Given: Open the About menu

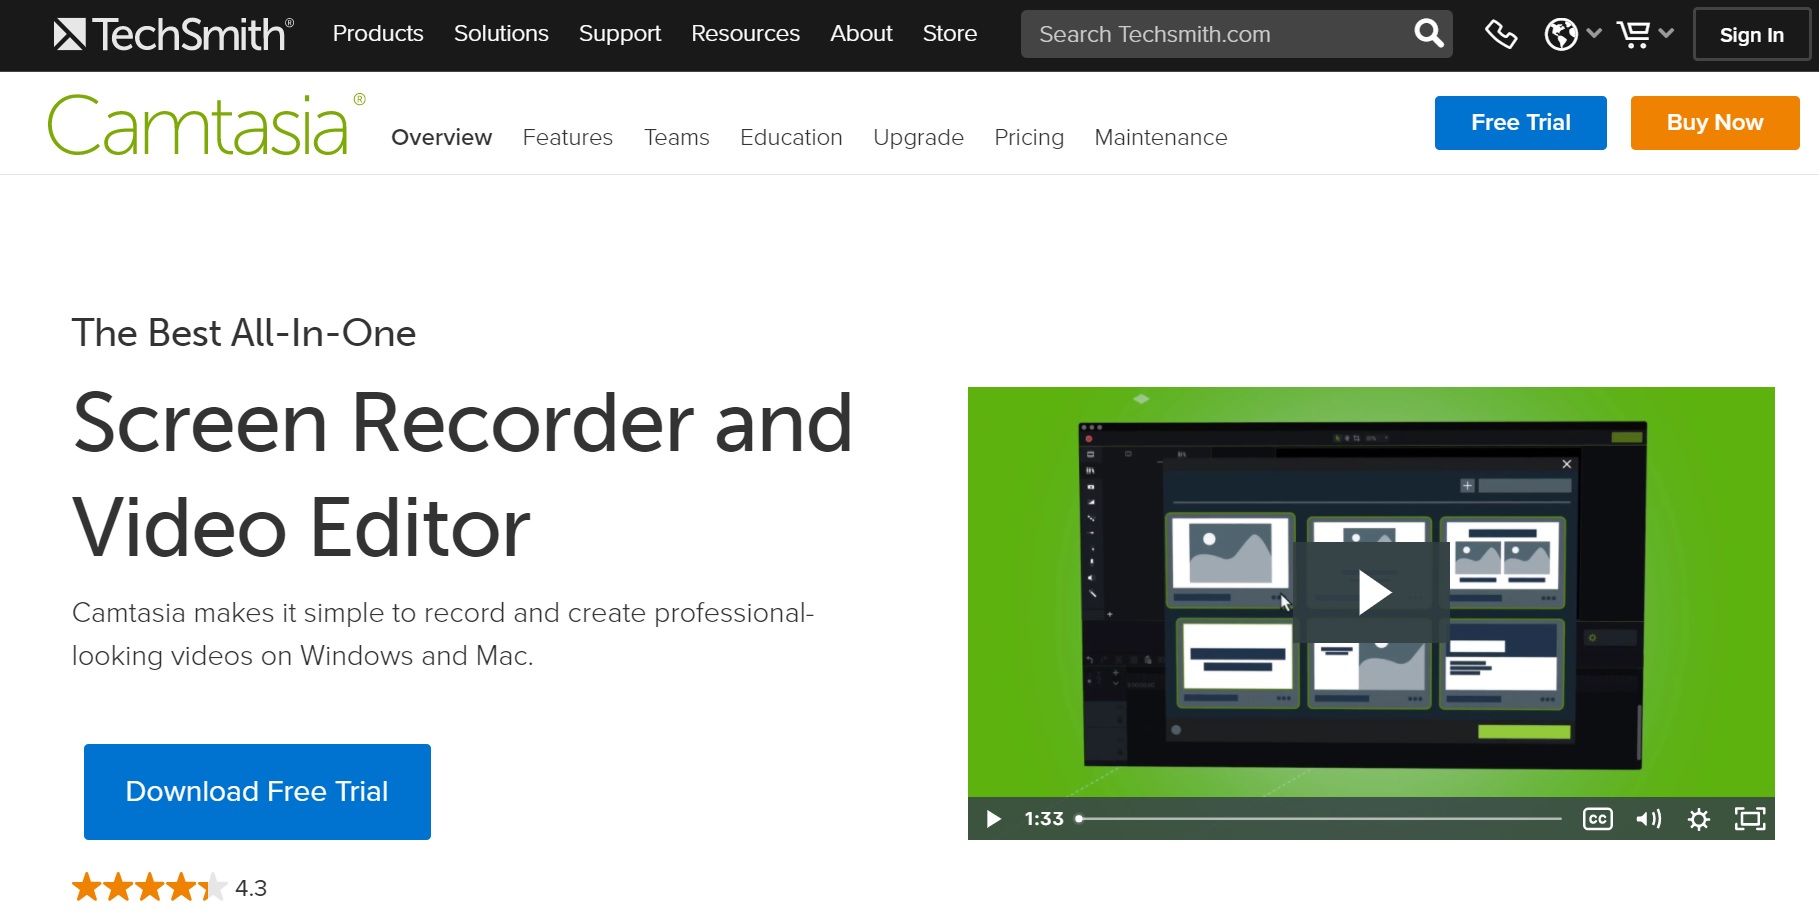Looking at the screenshot, I should click(x=861, y=34).
